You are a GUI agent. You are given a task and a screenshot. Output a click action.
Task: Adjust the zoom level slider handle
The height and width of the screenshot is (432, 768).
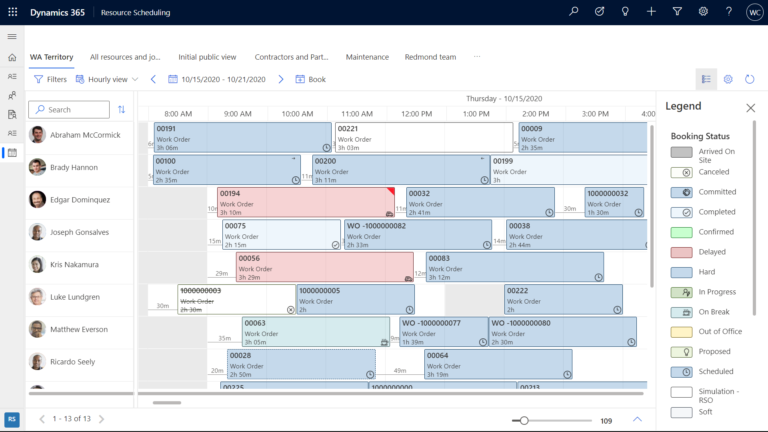523,420
